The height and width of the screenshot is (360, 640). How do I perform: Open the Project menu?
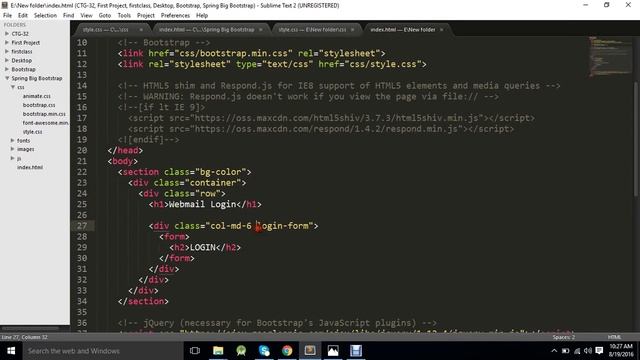point(146,16)
